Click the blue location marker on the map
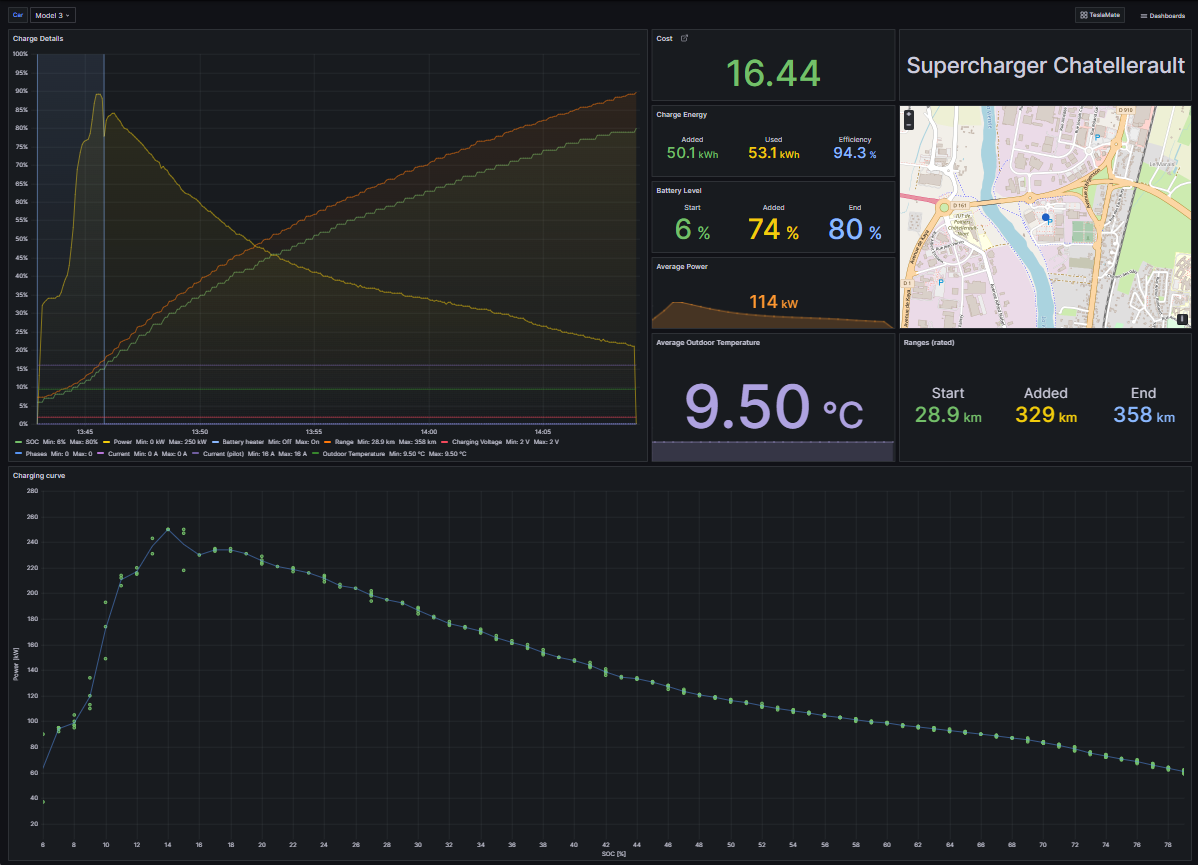The image size is (1198, 865). (x=1046, y=218)
